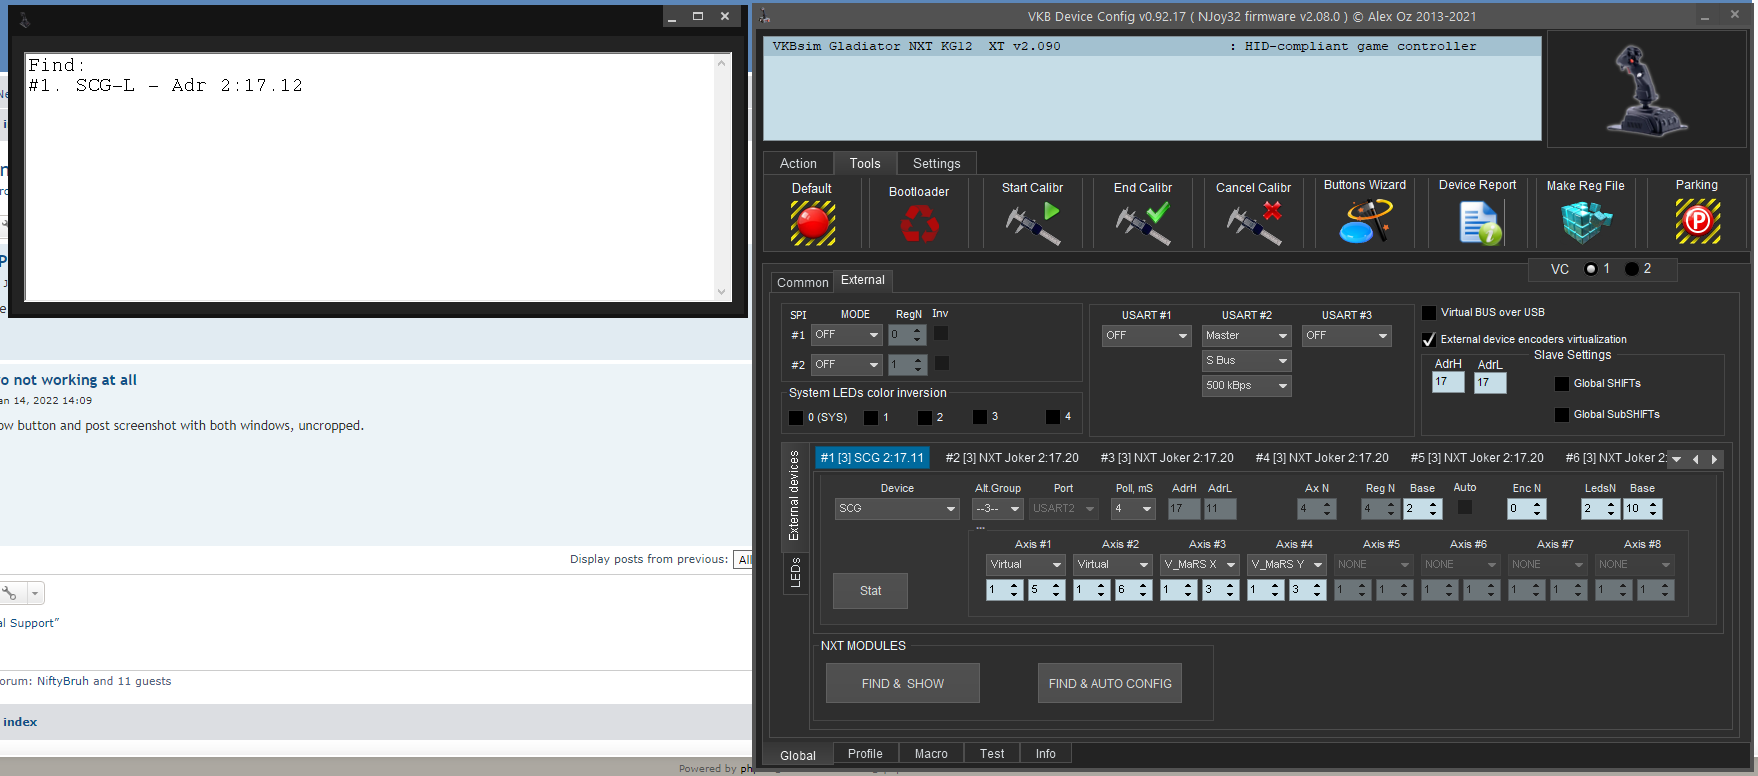Image resolution: width=1758 pixels, height=776 pixels.
Task: Launch the Buttons Wizard icon
Action: tap(1365, 221)
